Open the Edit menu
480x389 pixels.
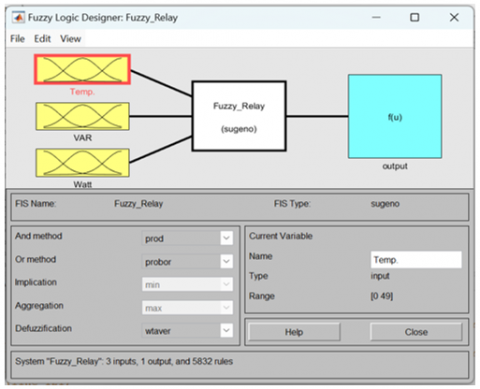[42, 39]
